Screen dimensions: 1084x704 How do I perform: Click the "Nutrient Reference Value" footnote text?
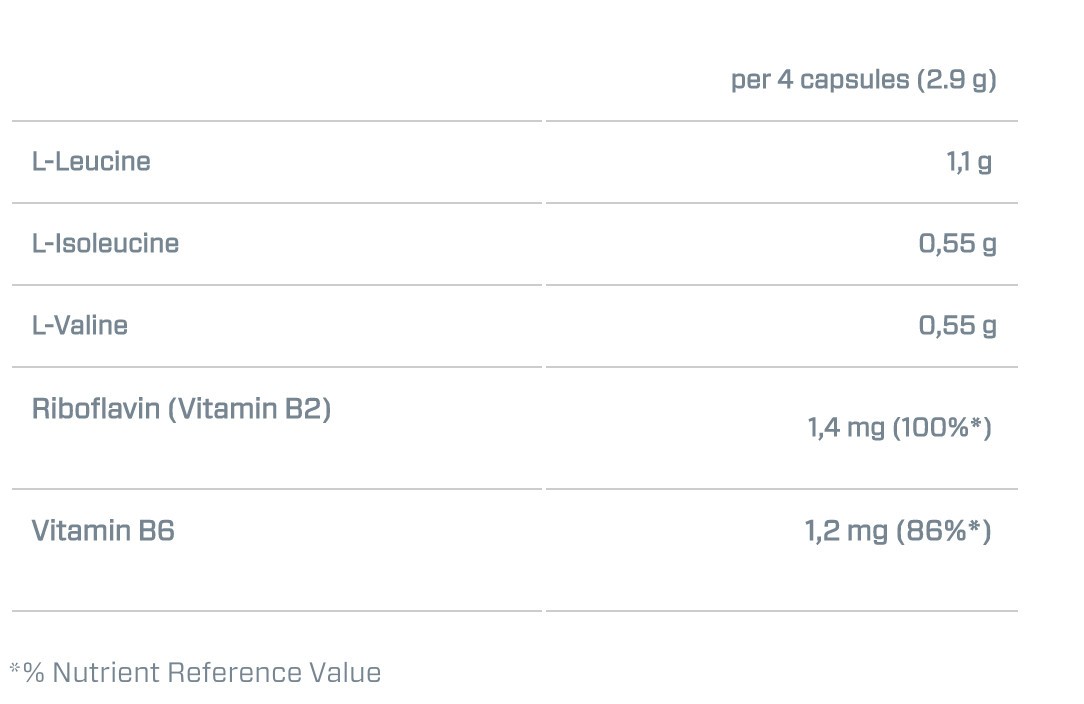click(x=216, y=673)
